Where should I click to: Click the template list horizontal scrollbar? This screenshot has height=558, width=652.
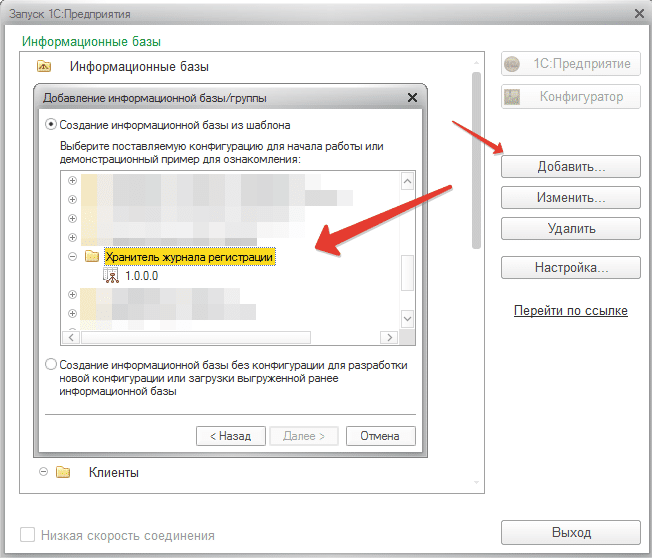[x=190, y=337]
